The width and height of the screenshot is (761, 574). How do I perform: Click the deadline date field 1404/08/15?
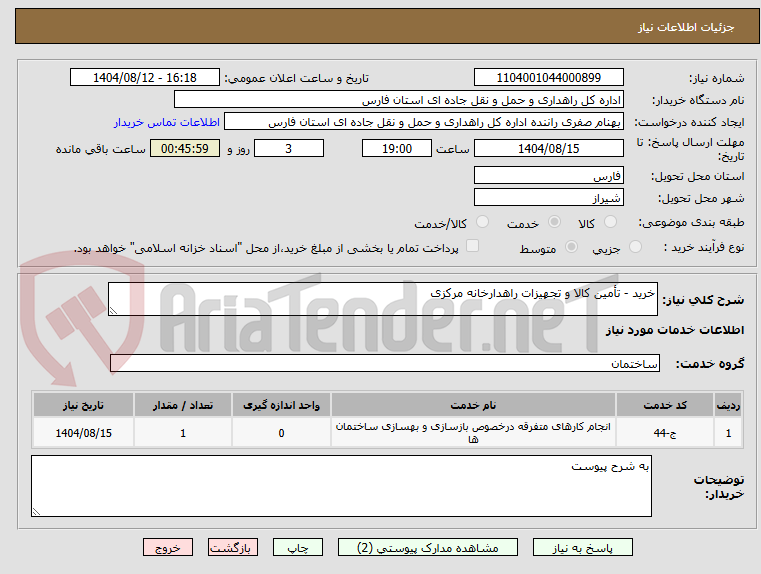[548, 148]
